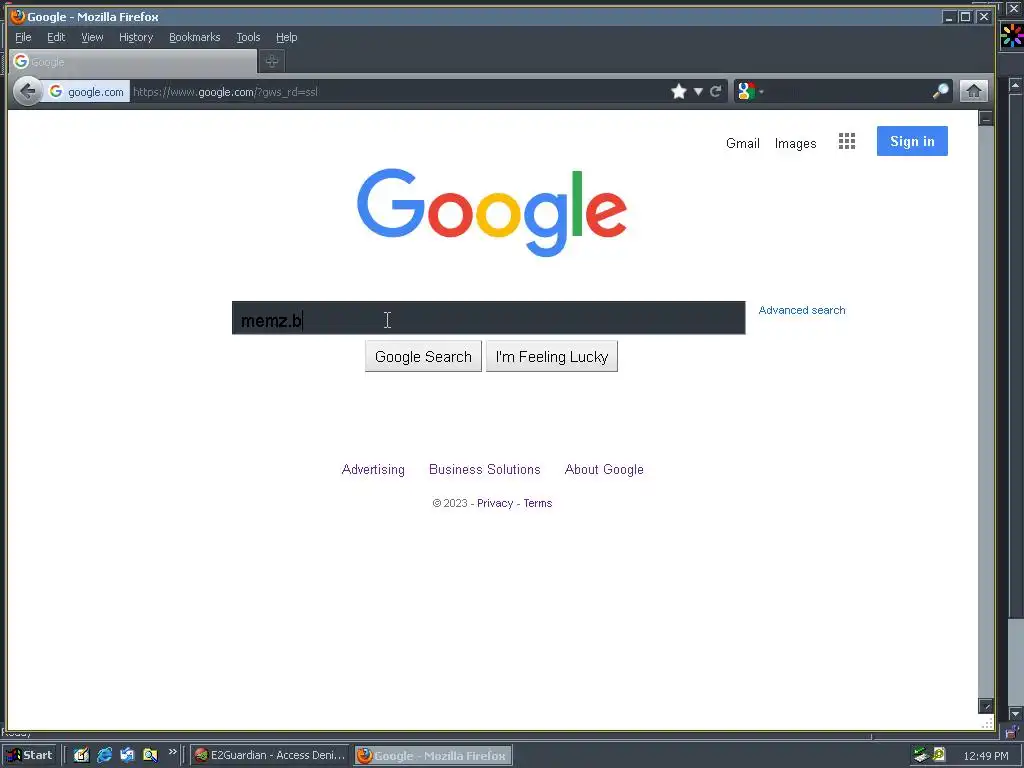The height and width of the screenshot is (768, 1024).
Task: Select Google Mozilla Firefox taskbar button
Action: tap(433, 756)
